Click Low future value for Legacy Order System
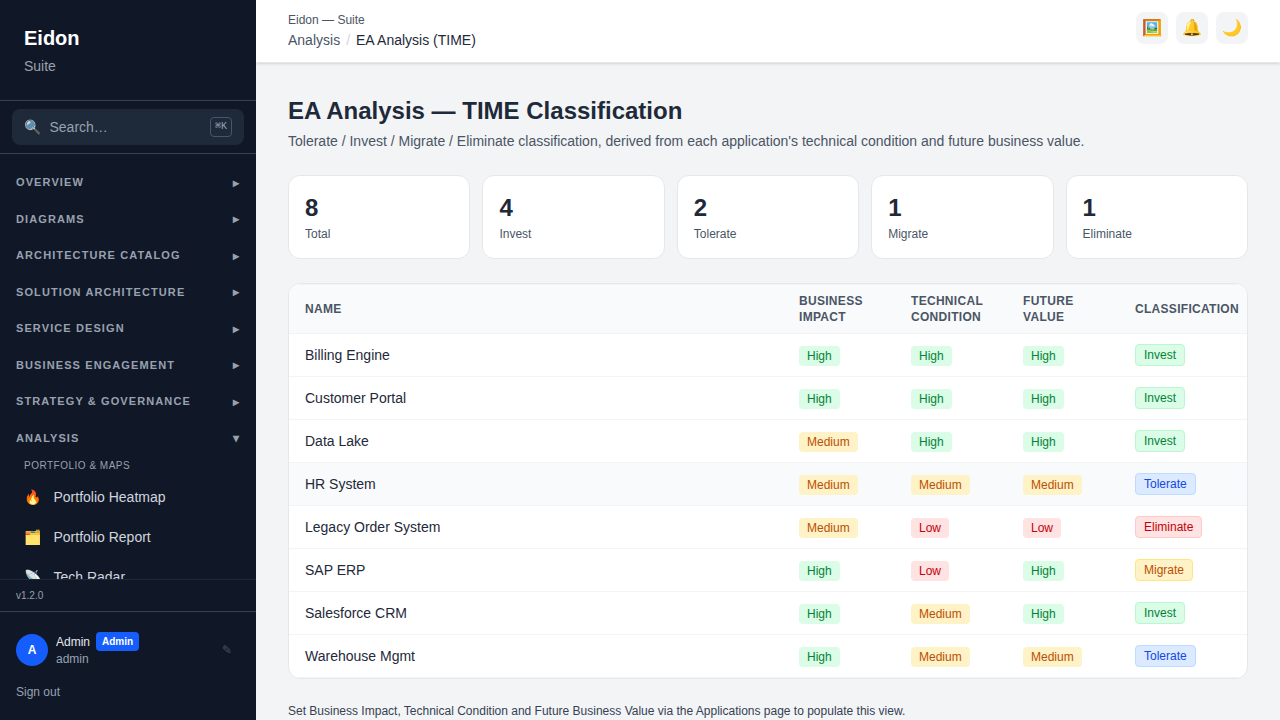 [x=1042, y=528]
